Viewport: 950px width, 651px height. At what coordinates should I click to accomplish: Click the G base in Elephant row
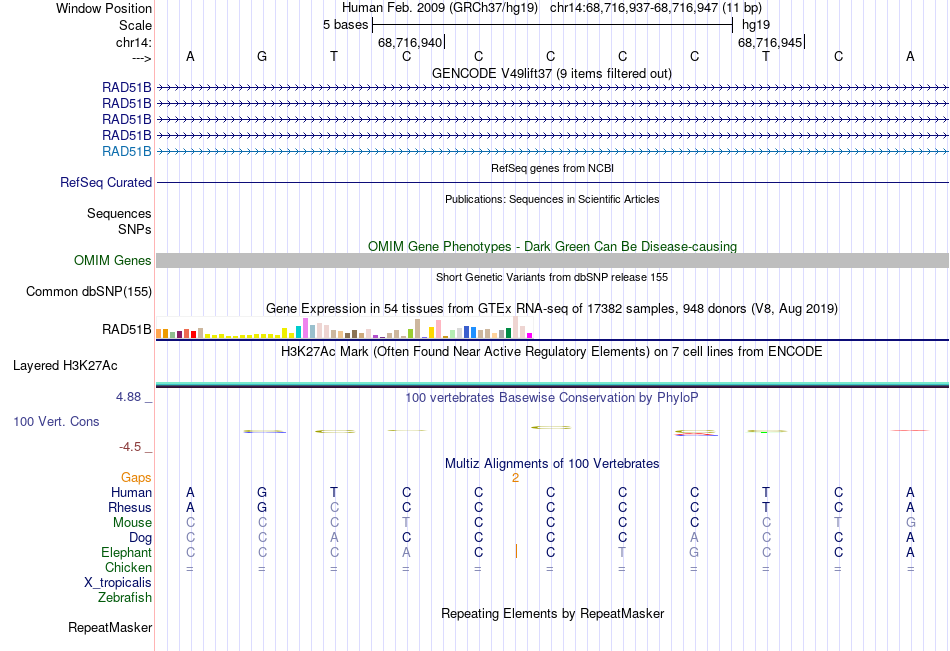click(694, 552)
